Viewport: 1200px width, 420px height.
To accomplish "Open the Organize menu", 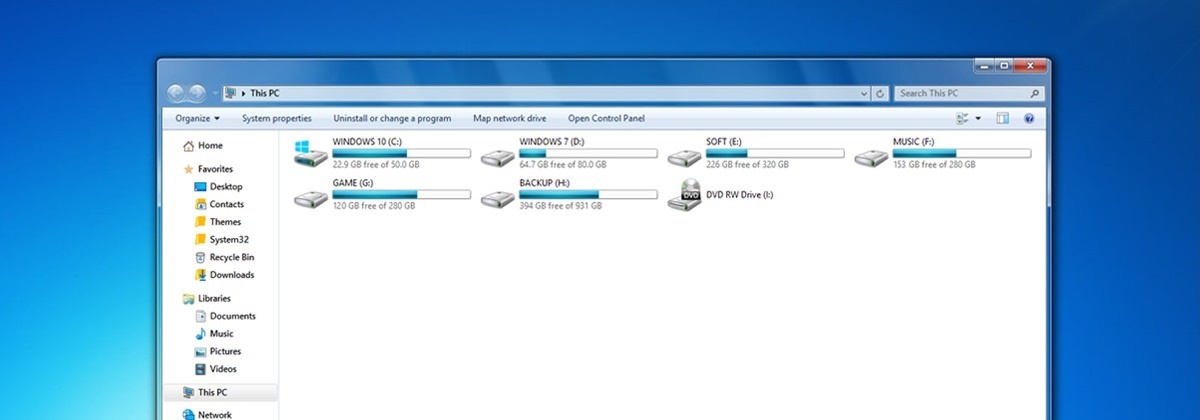I will [x=198, y=118].
